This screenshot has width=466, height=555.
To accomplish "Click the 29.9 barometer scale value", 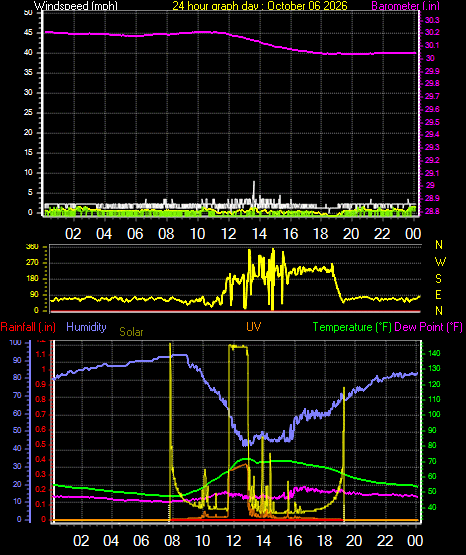I will click(x=432, y=71).
